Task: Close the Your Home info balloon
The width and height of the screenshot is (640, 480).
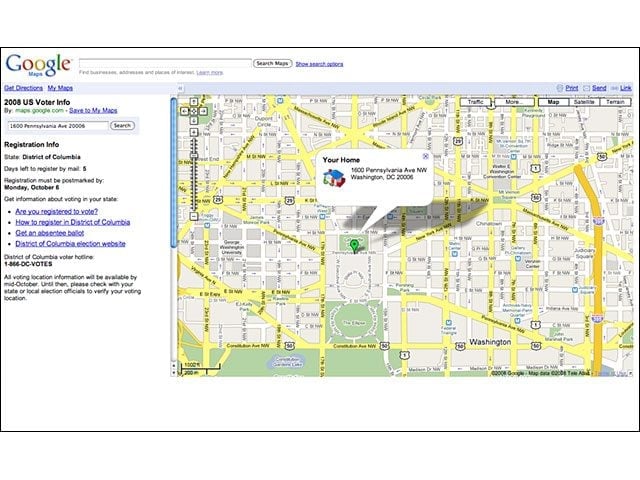Action: 425,156
